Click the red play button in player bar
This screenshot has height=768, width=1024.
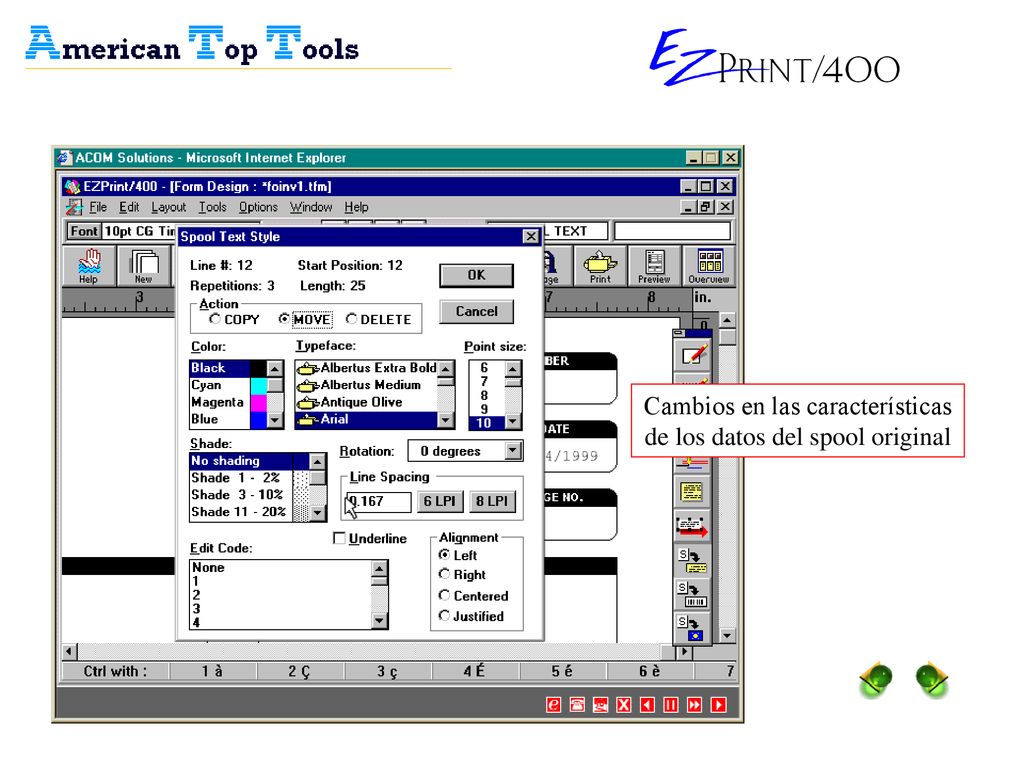[x=718, y=705]
